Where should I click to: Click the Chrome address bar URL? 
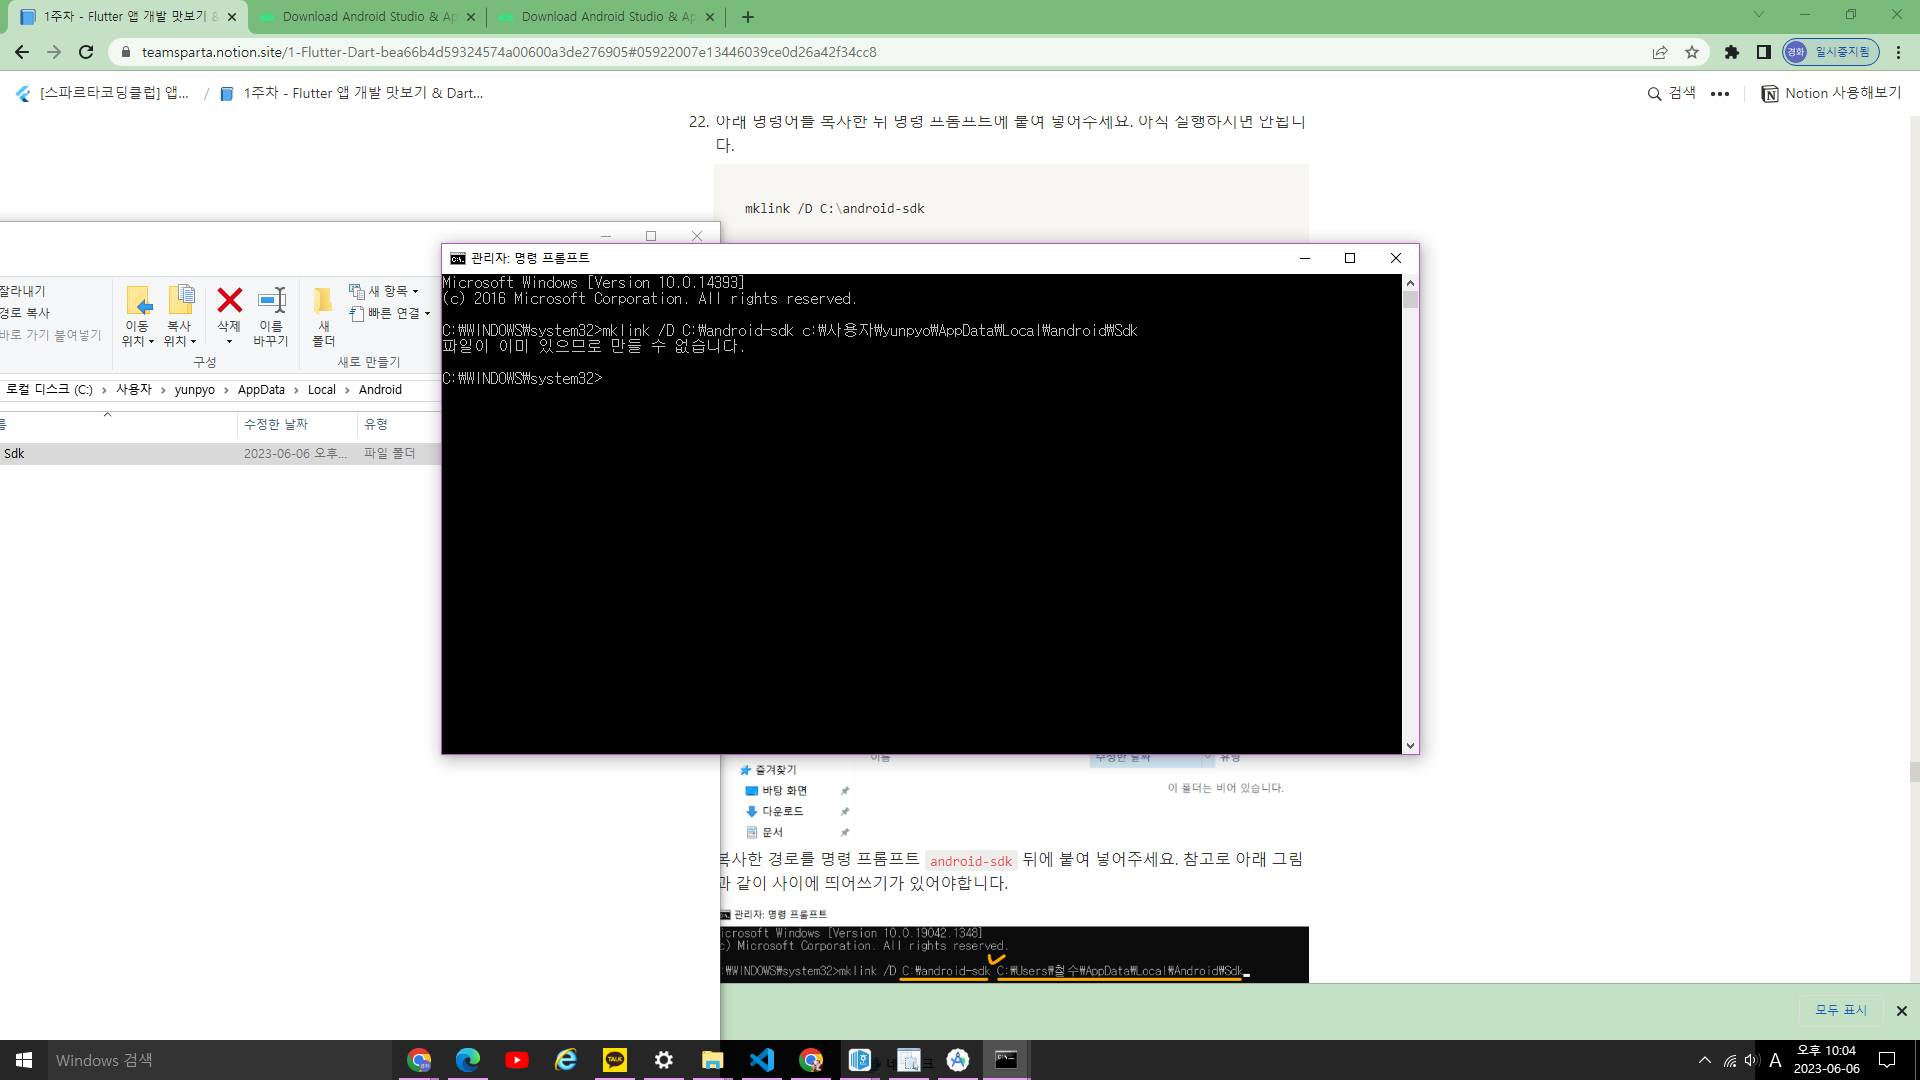509,52
